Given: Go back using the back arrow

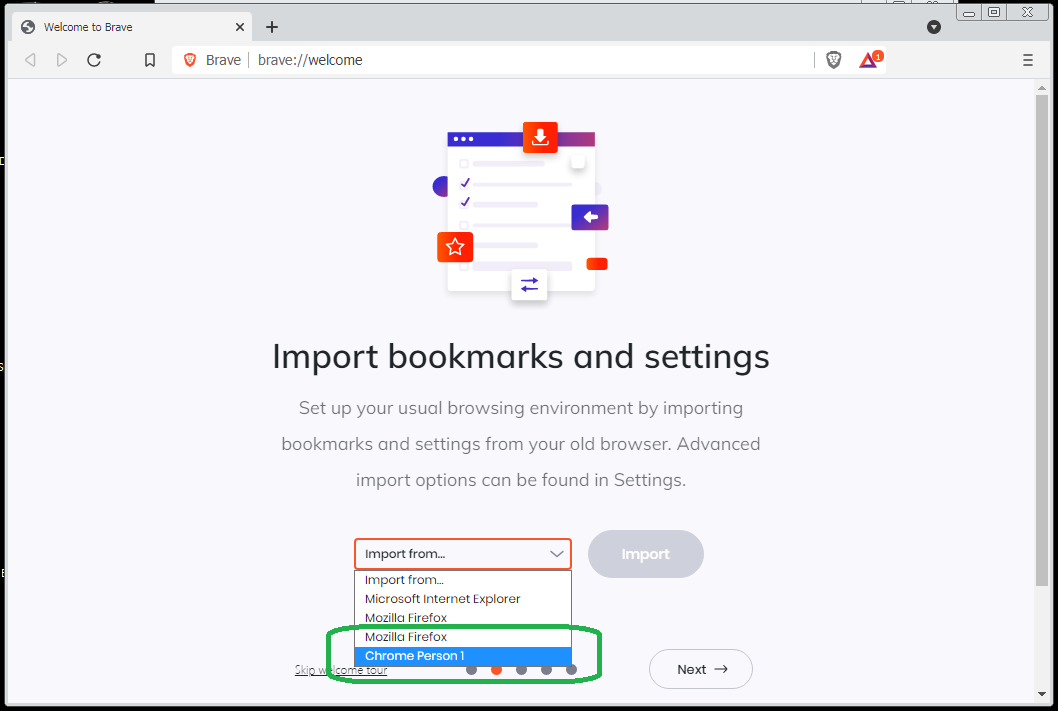Looking at the screenshot, I should 30,60.
